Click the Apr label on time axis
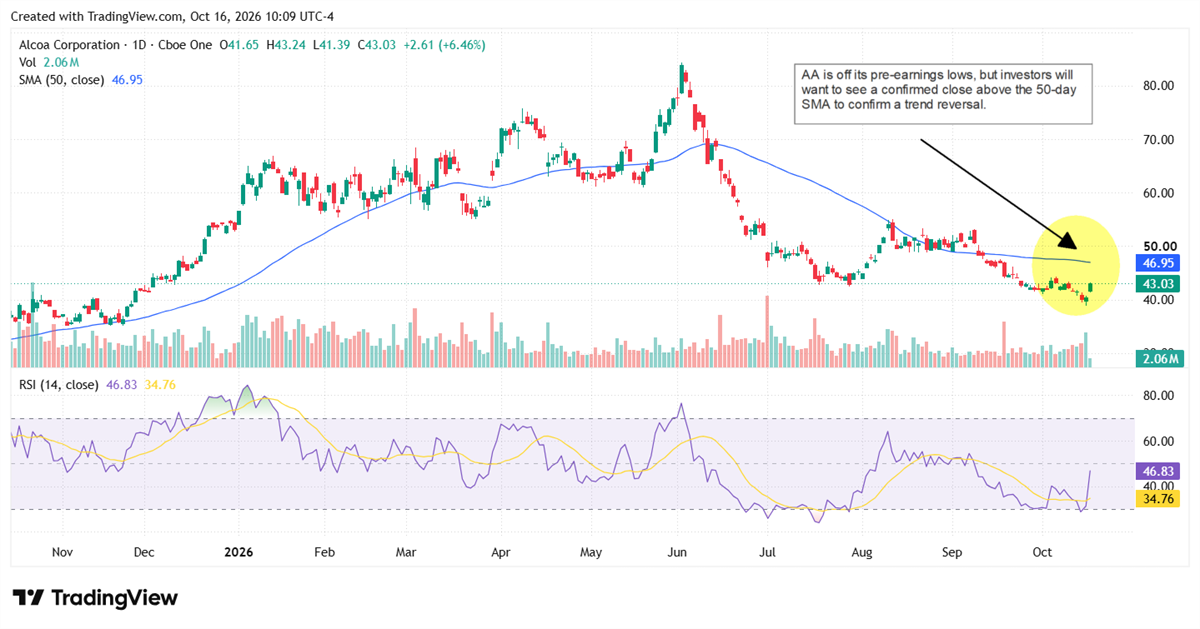The width and height of the screenshot is (1200, 629). (x=502, y=551)
